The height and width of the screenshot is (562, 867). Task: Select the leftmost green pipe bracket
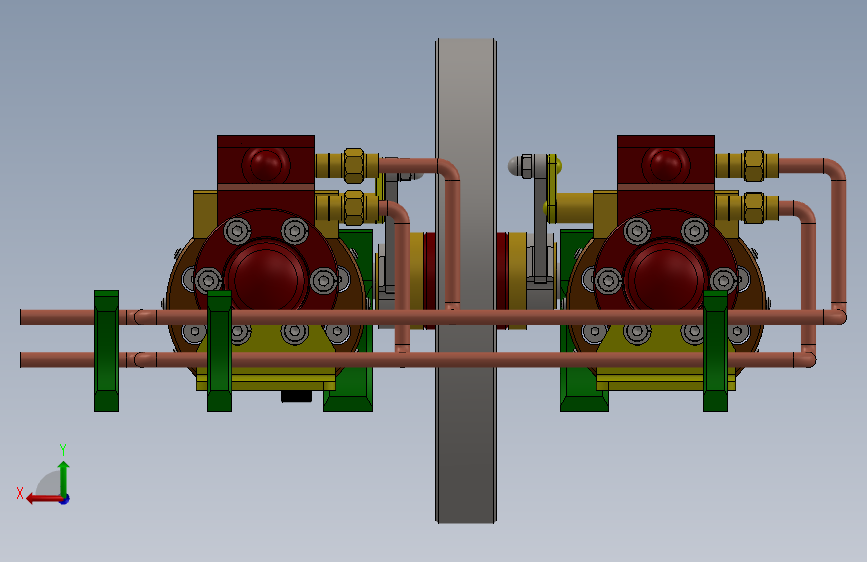coord(106,351)
